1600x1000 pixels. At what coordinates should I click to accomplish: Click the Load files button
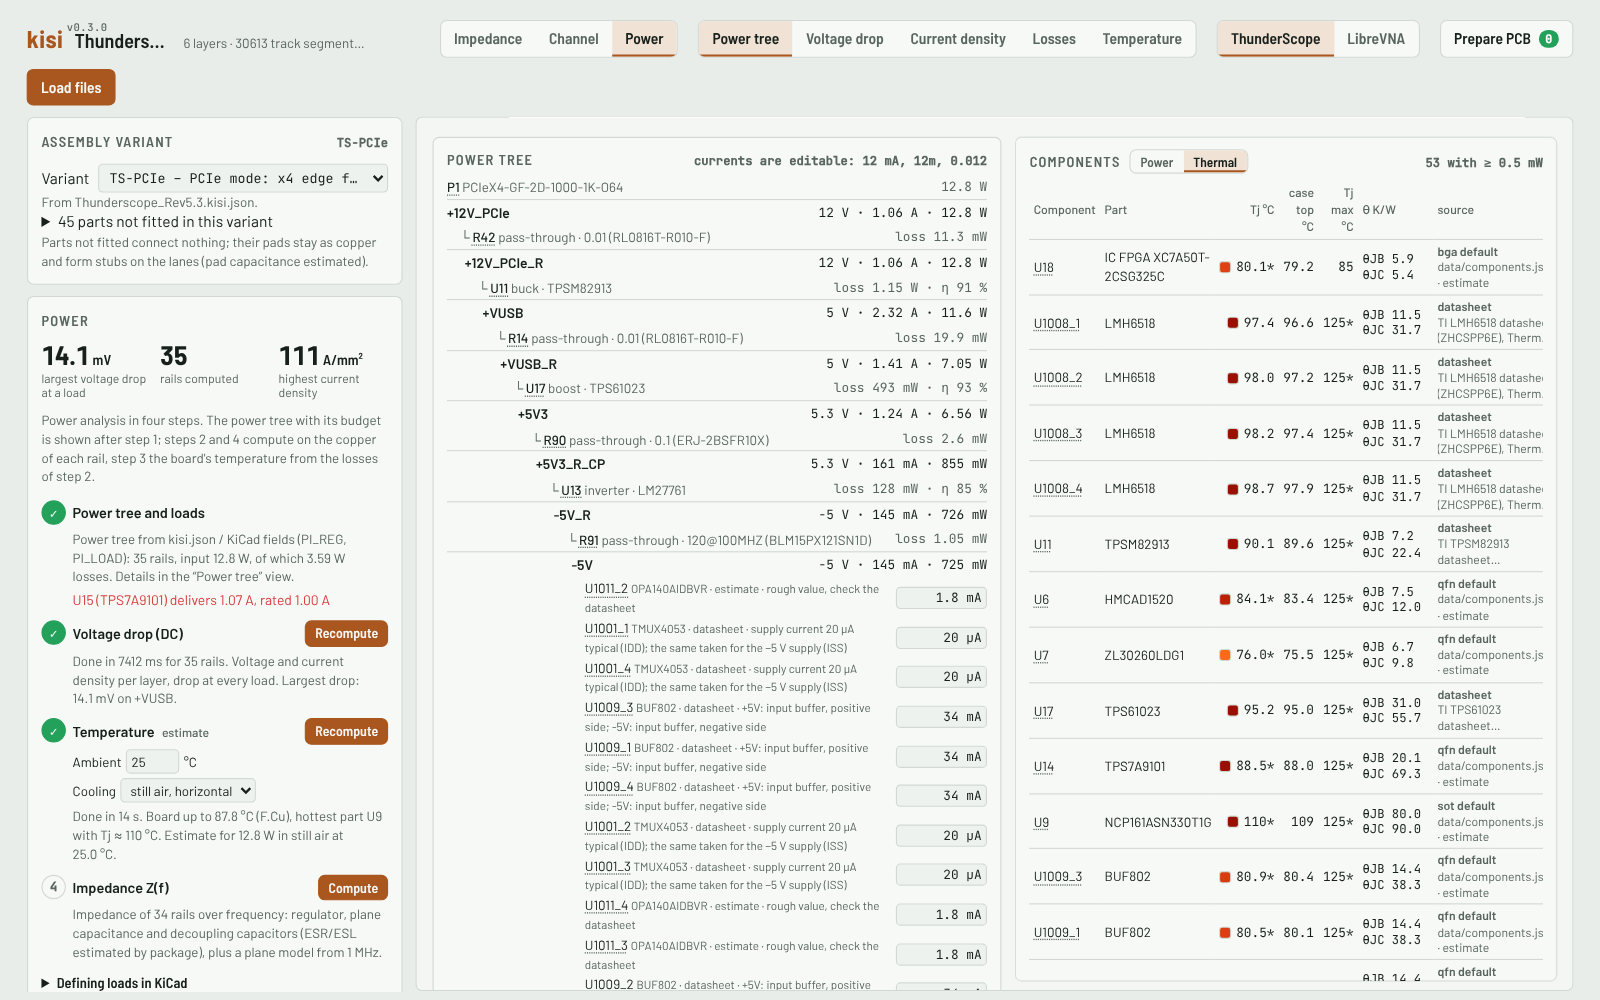point(71,87)
